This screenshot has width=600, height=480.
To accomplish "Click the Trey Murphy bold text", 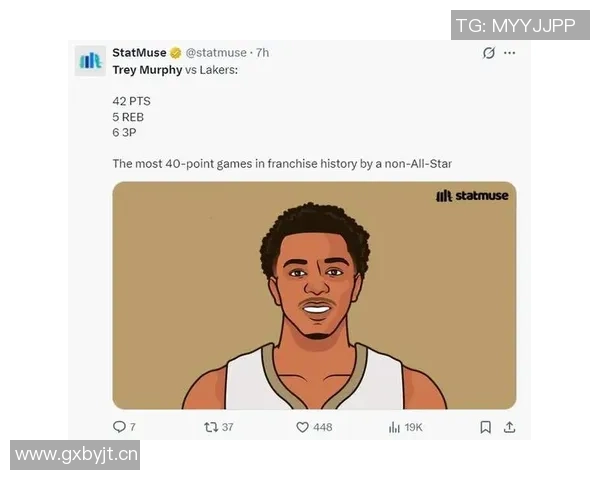I will coord(147,70).
